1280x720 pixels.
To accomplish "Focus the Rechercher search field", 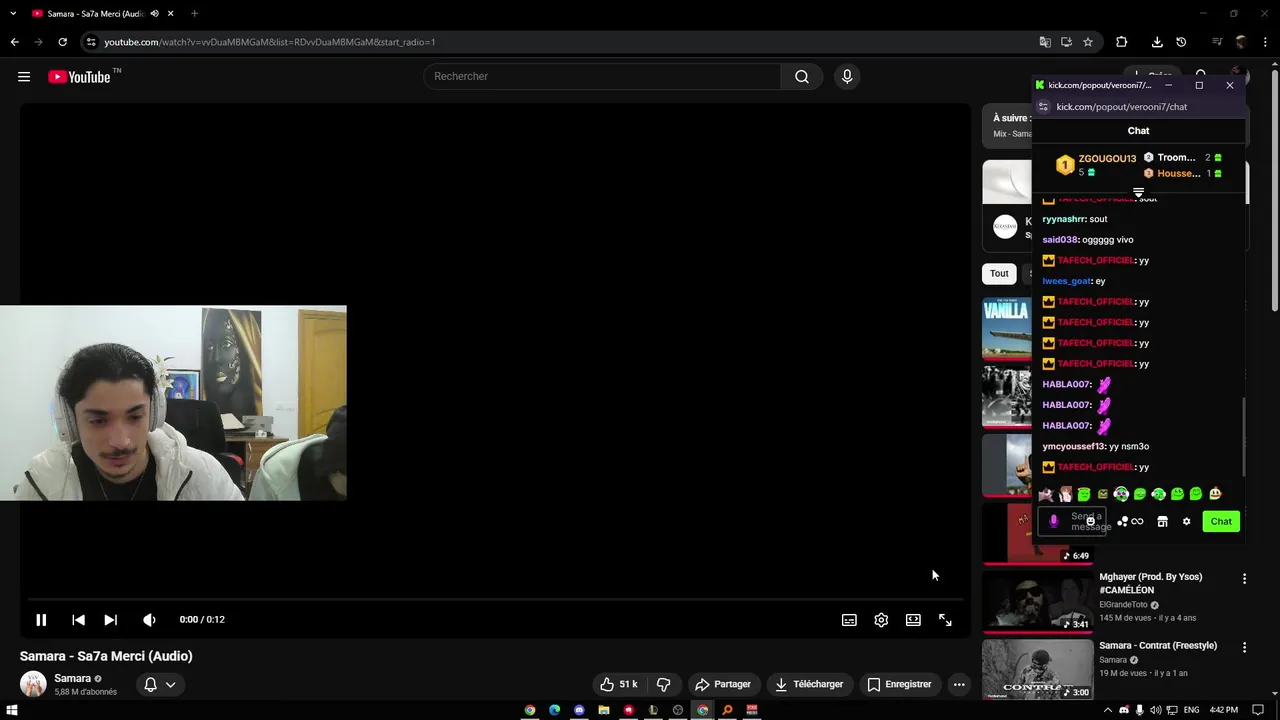I will 602,77.
